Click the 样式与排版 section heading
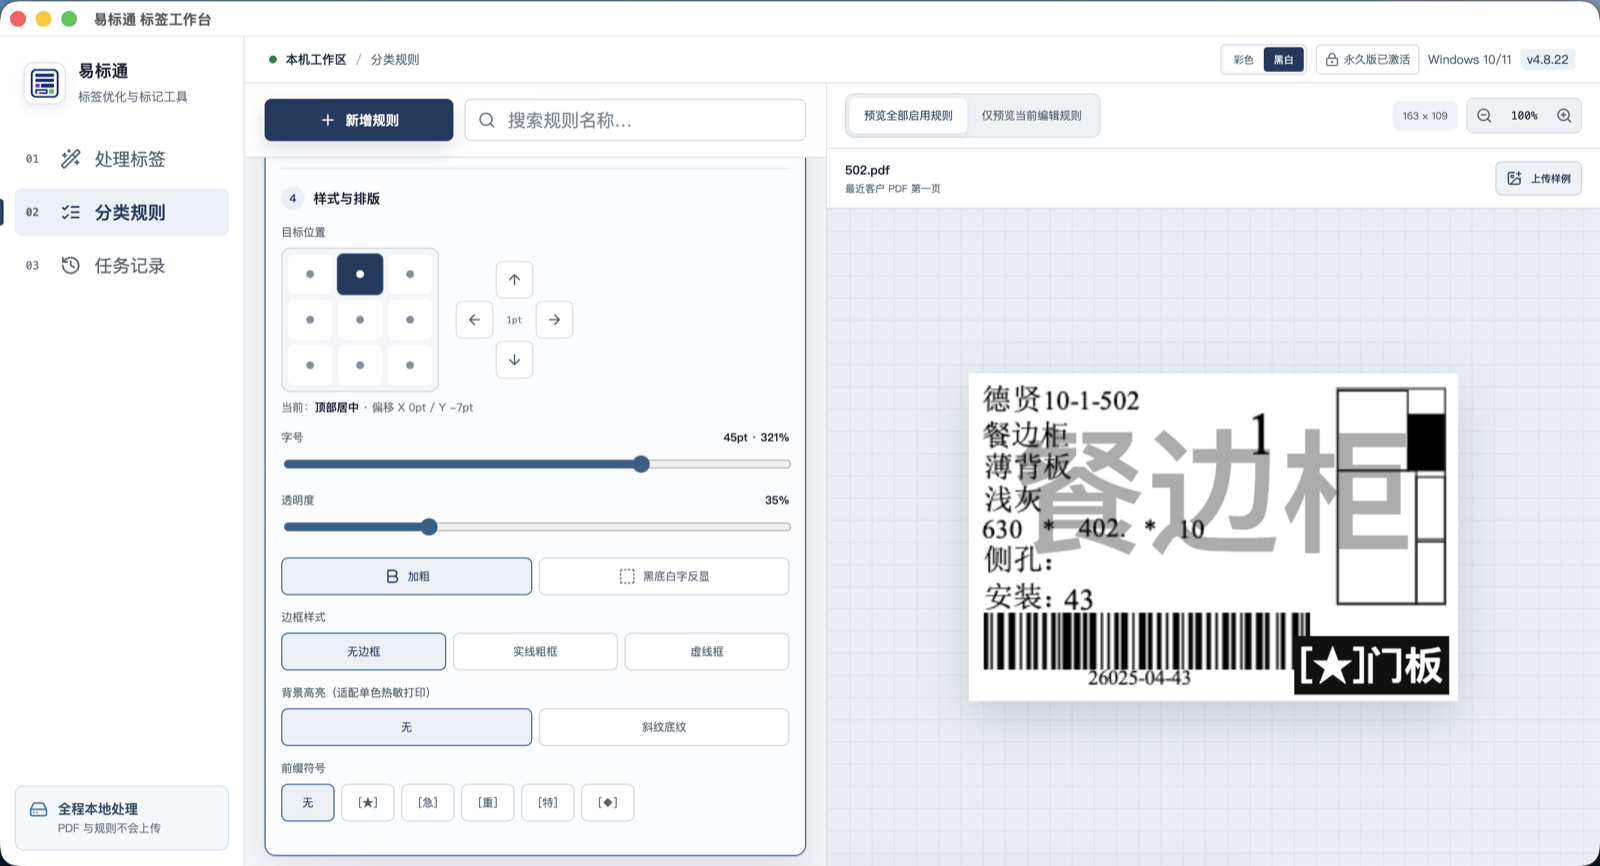 347,198
